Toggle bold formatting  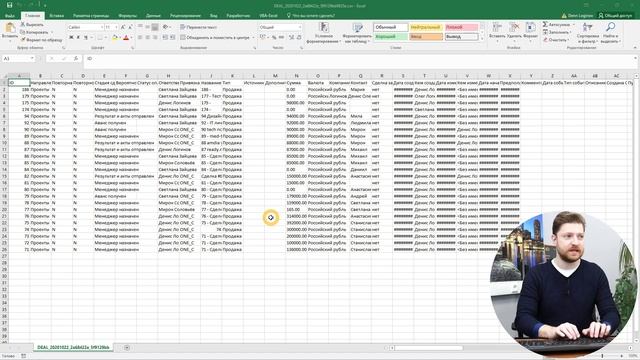pyautogui.click(x=71, y=38)
